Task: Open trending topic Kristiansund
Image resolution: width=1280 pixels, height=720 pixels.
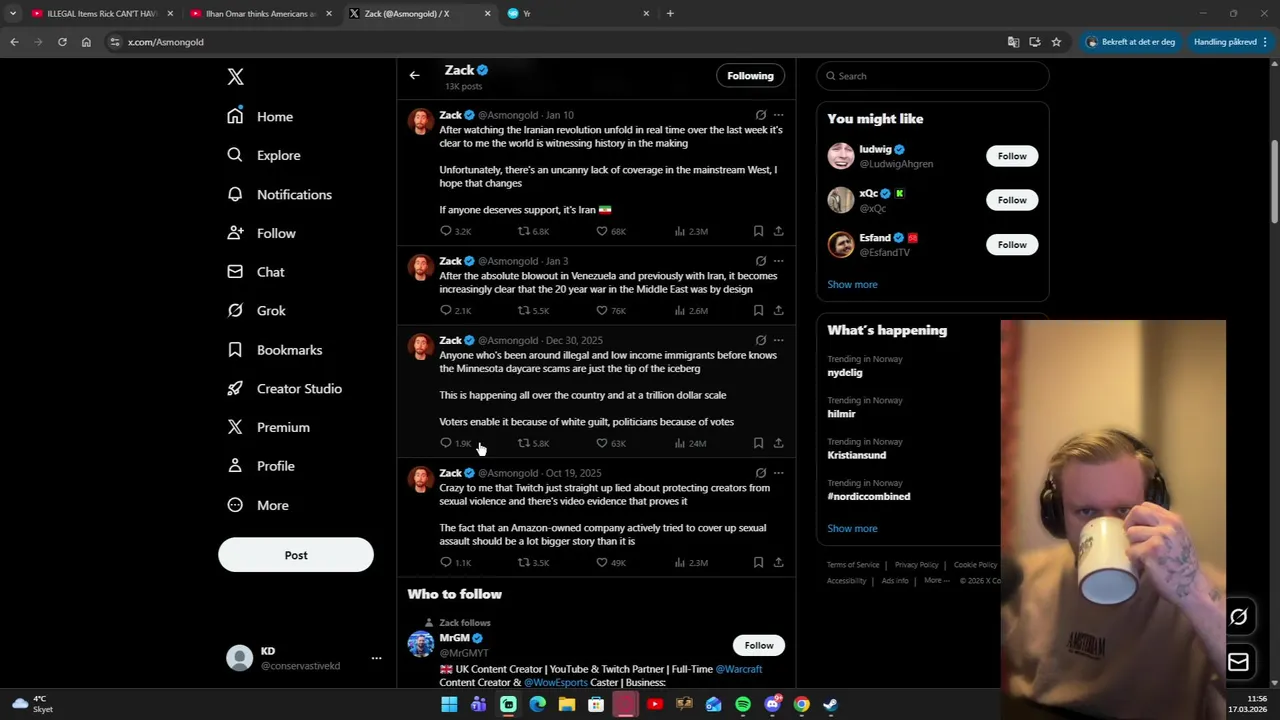Action: pos(857,455)
